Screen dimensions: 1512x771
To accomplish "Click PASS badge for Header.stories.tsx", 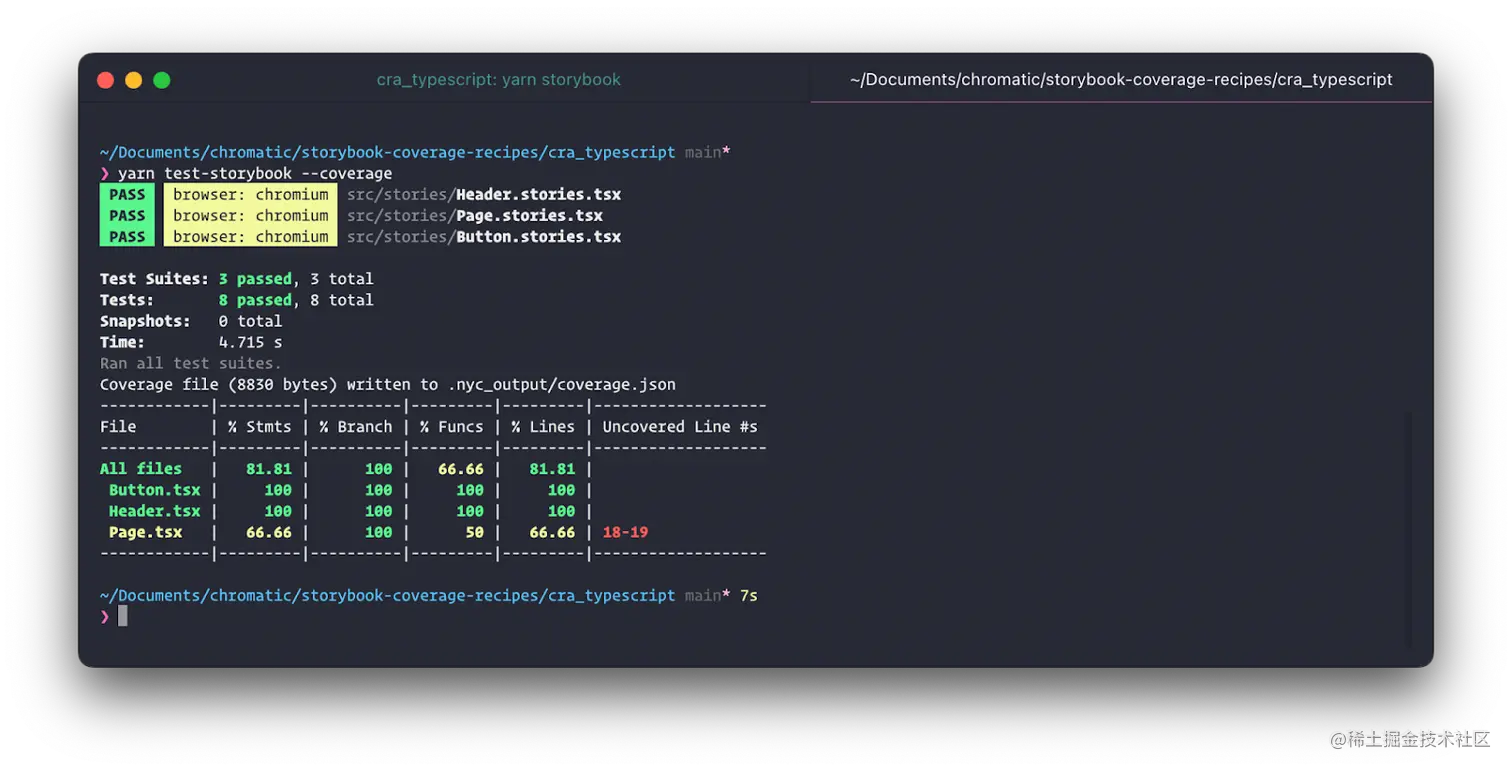I will click(127, 194).
